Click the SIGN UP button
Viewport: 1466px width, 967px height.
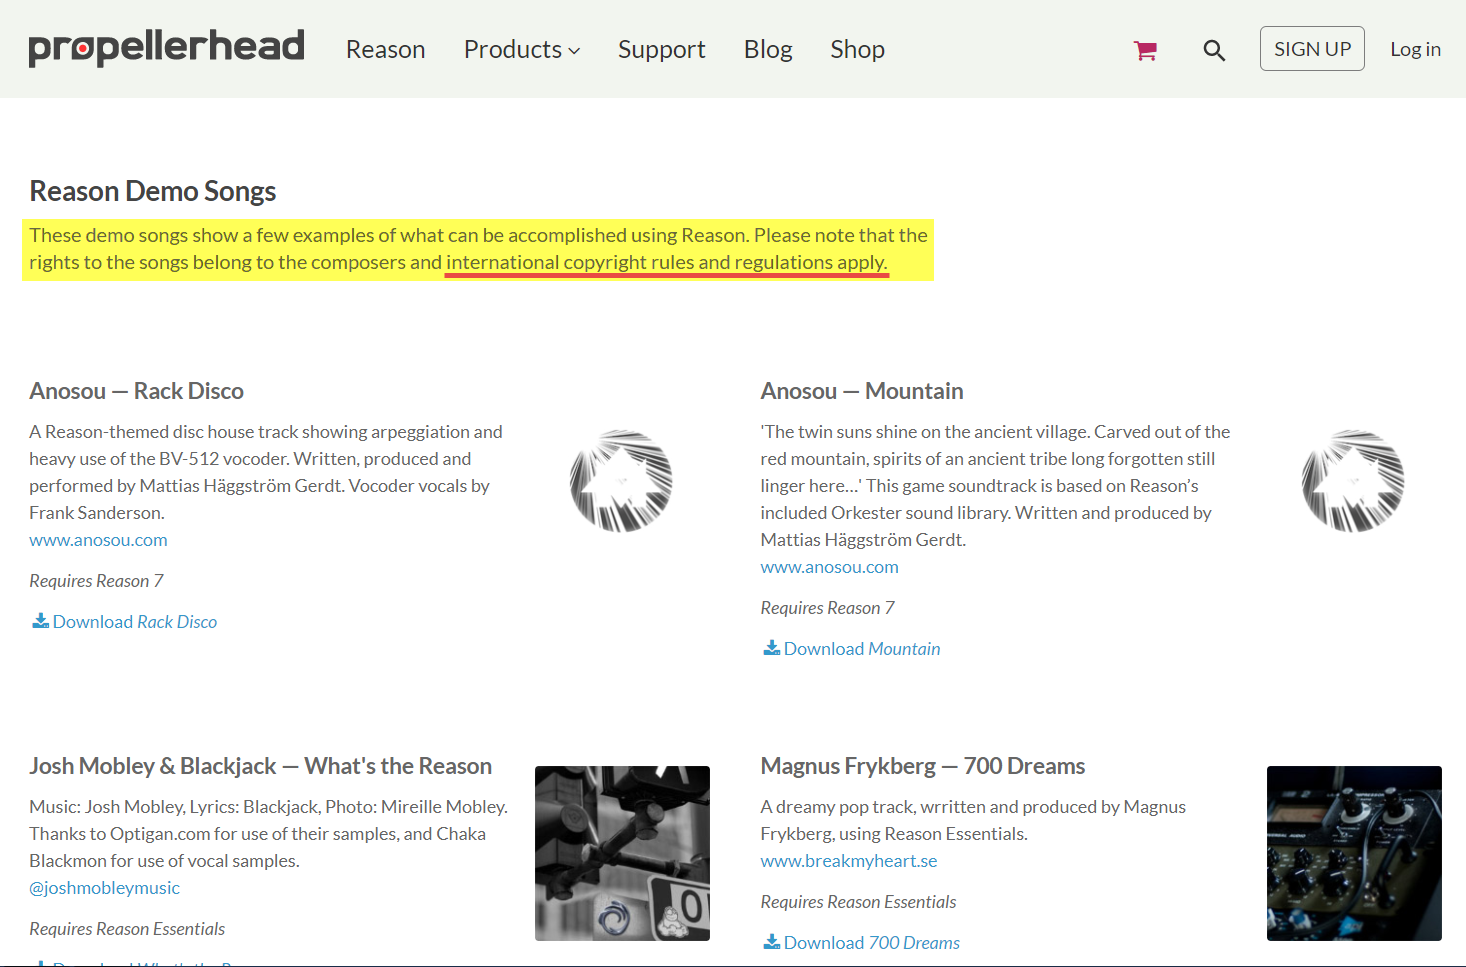[x=1312, y=49]
